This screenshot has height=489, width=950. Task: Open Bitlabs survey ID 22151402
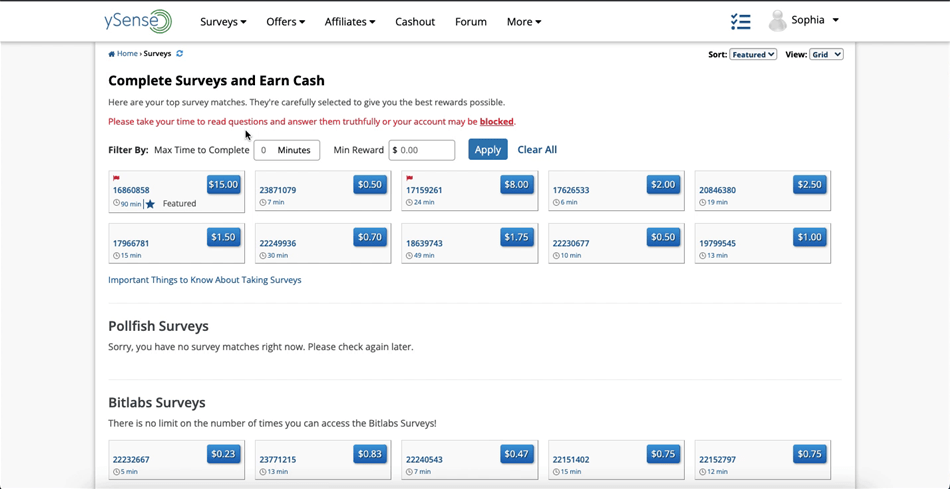pyautogui.click(x=571, y=460)
